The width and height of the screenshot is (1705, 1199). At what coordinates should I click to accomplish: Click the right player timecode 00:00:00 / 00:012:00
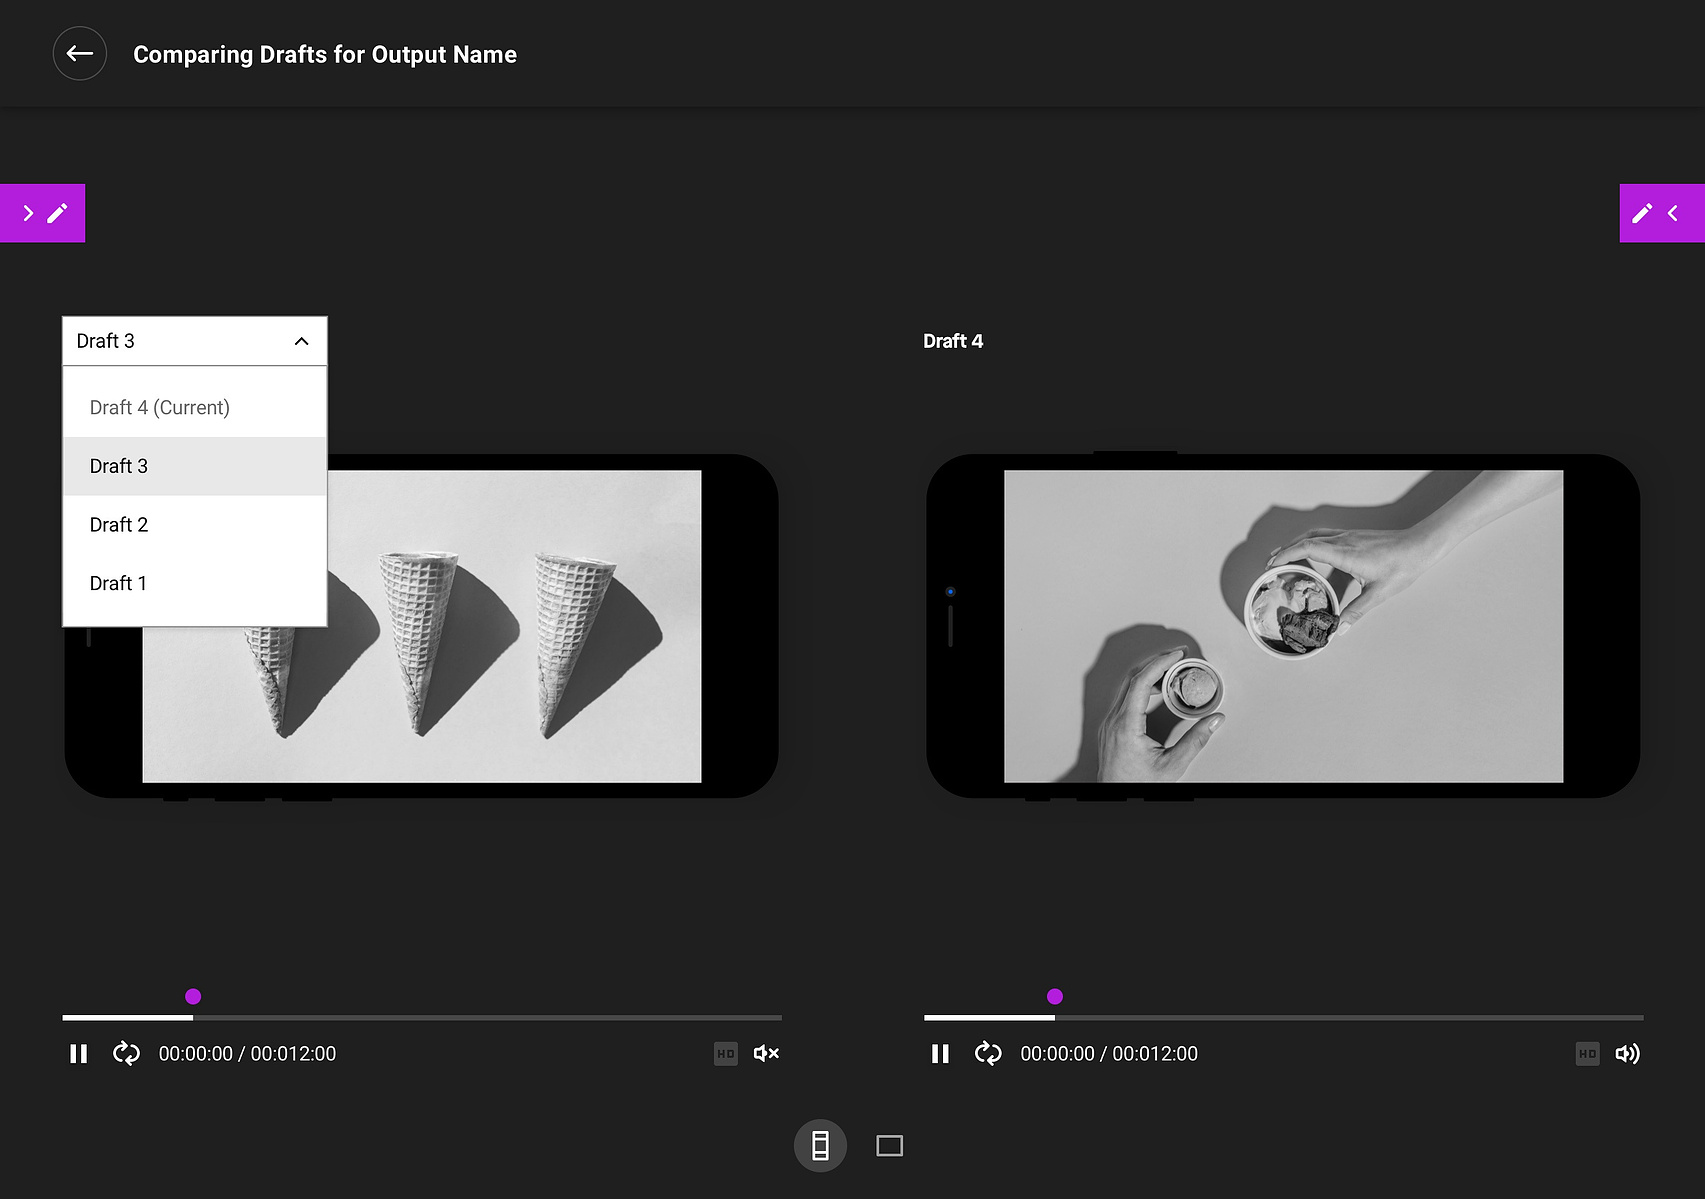tap(1109, 1054)
